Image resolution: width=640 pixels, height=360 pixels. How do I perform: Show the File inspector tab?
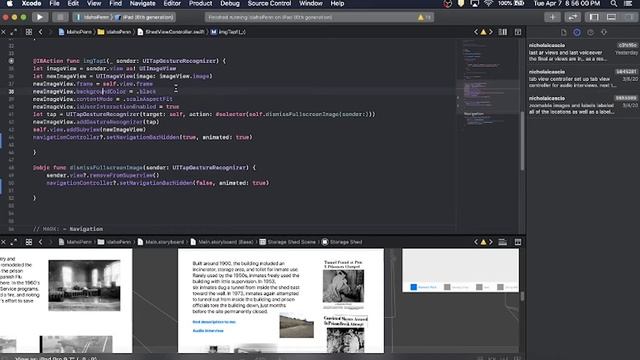(564, 32)
